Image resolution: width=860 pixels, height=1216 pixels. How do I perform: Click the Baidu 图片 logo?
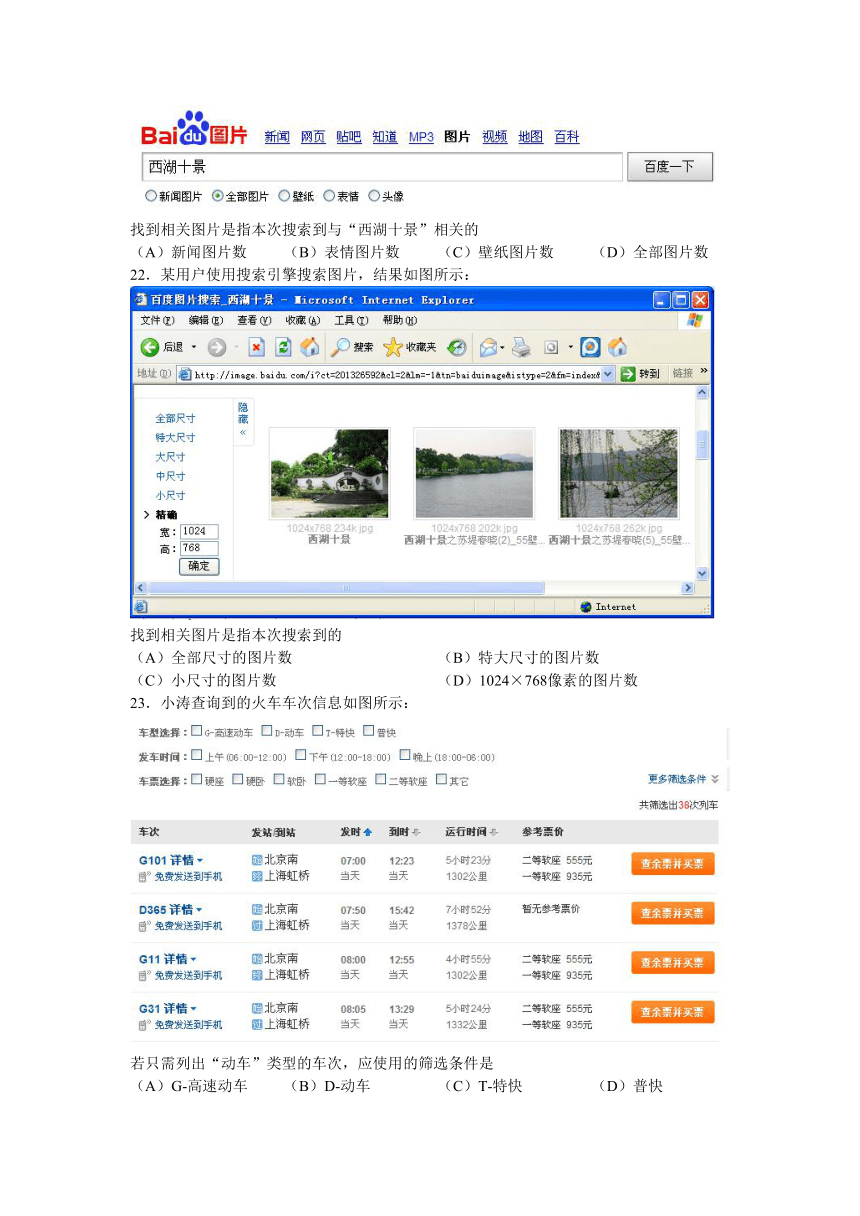[195, 130]
